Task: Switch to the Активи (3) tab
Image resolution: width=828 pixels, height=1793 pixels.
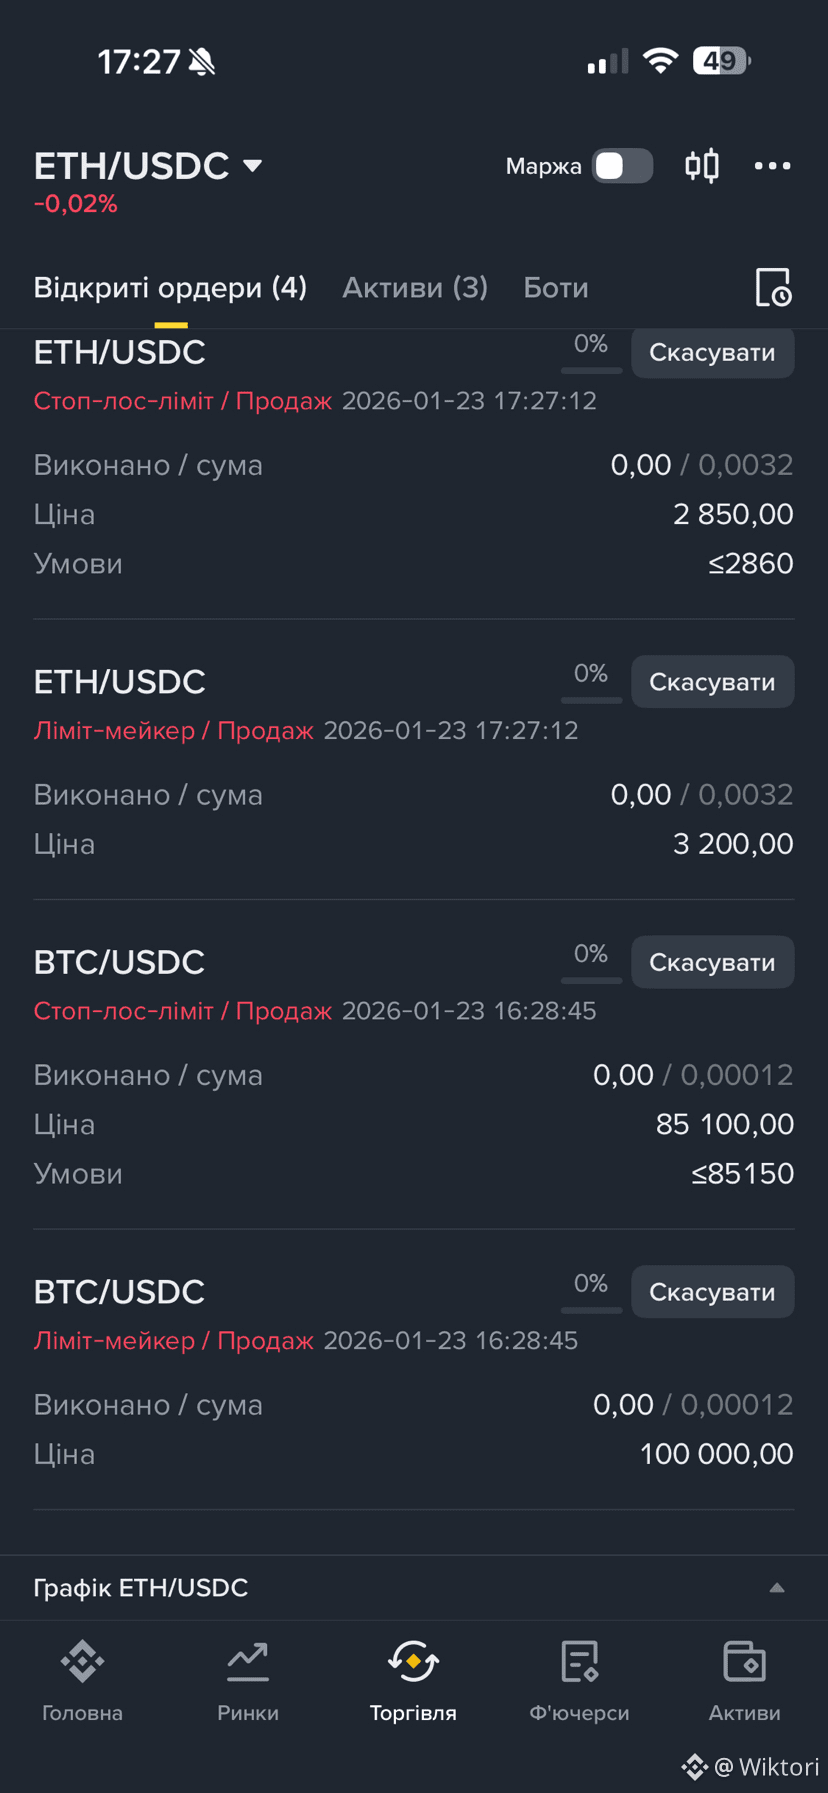Action: (x=415, y=288)
